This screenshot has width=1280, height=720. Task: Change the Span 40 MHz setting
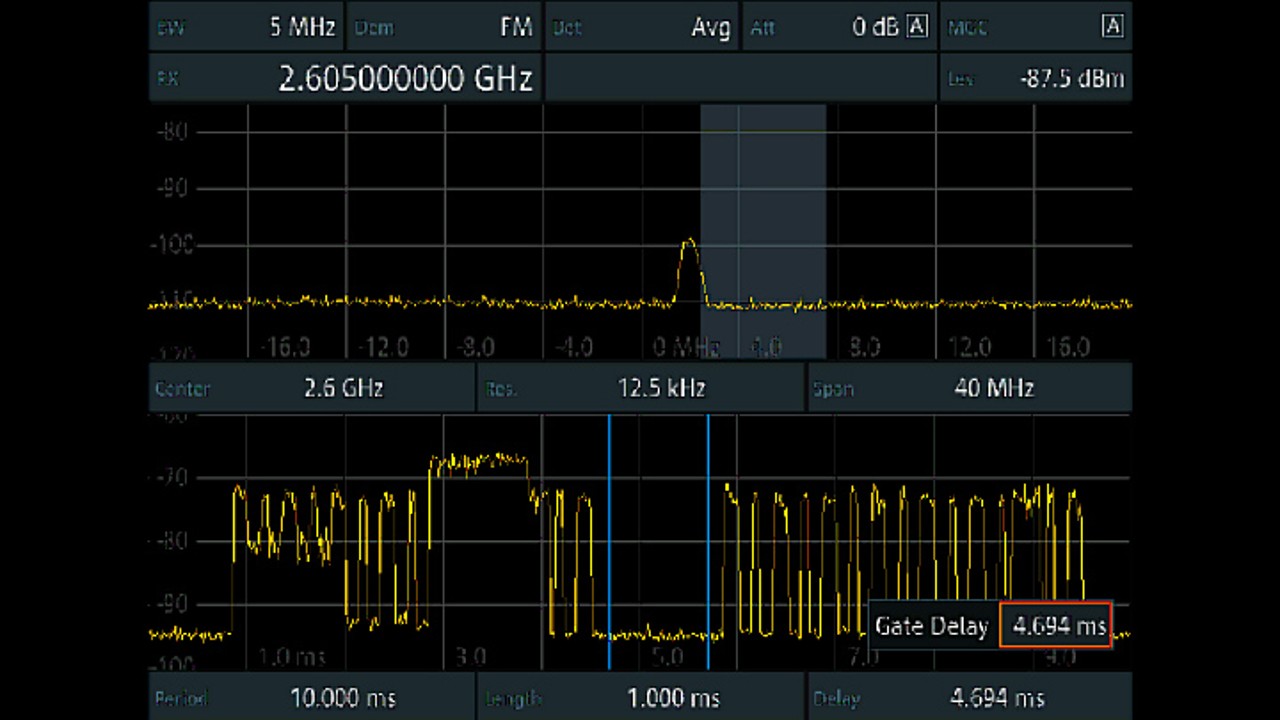coord(970,388)
